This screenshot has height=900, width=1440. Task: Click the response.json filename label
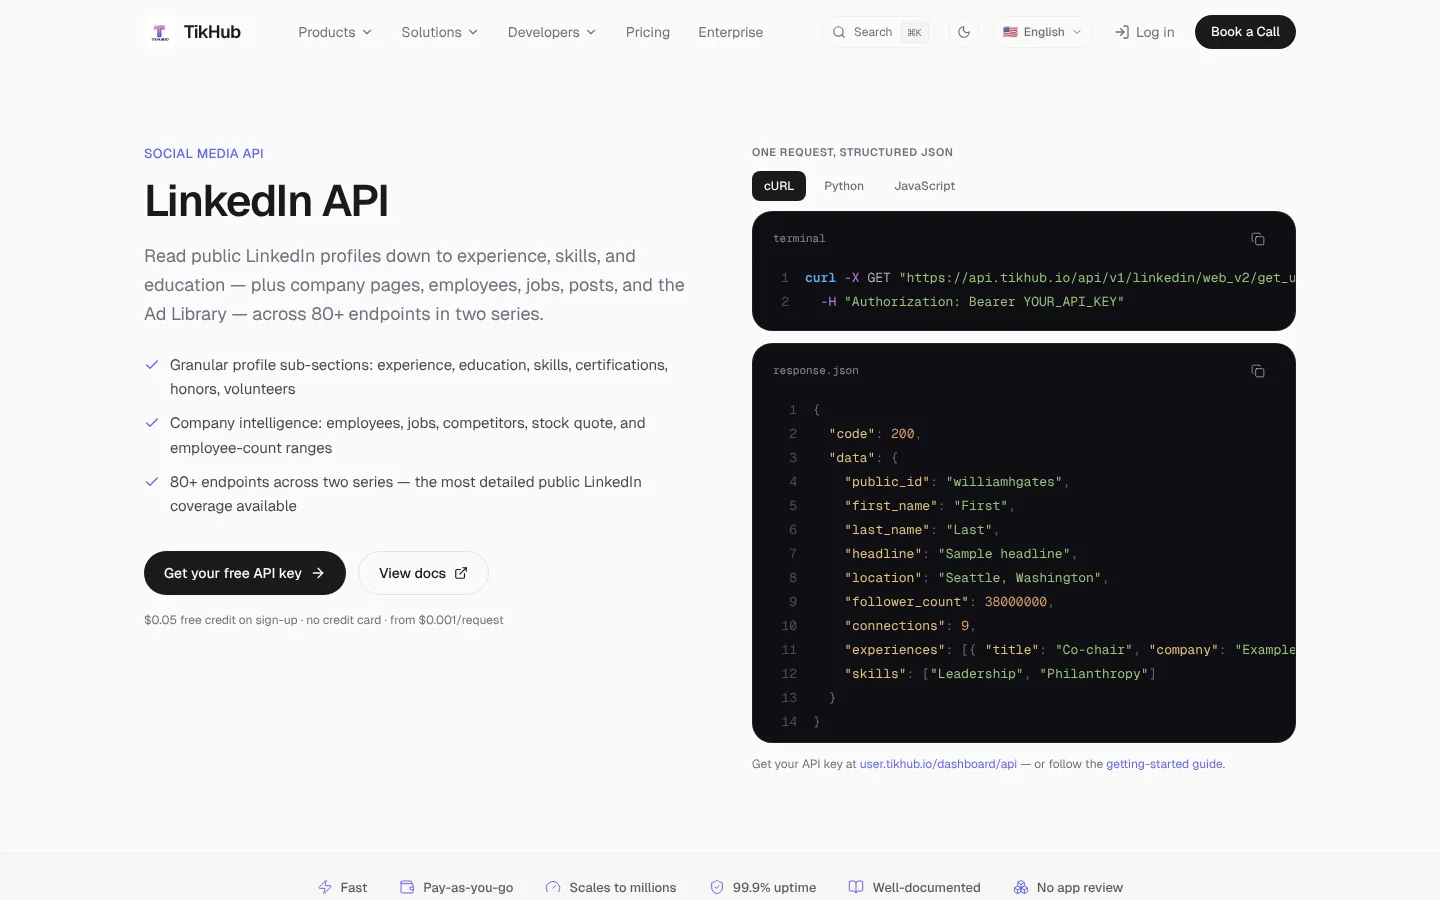click(x=816, y=371)
